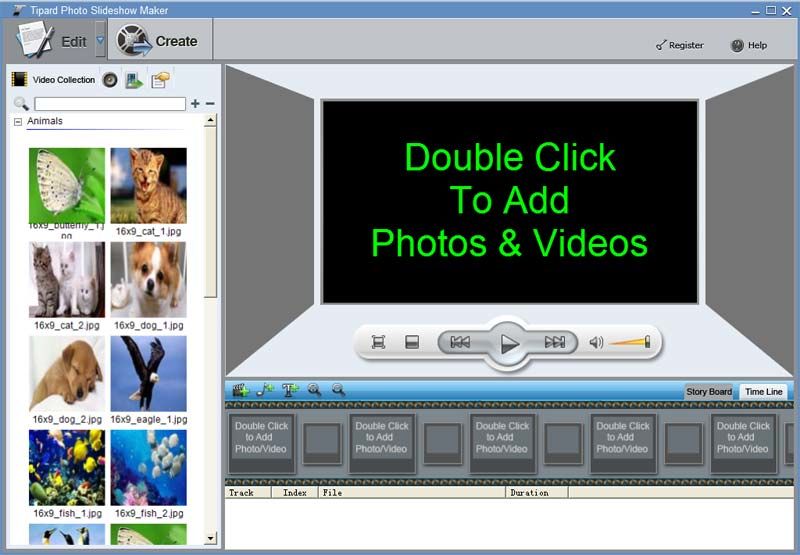Click the collection scrollbar up arrow

[211, 120]
